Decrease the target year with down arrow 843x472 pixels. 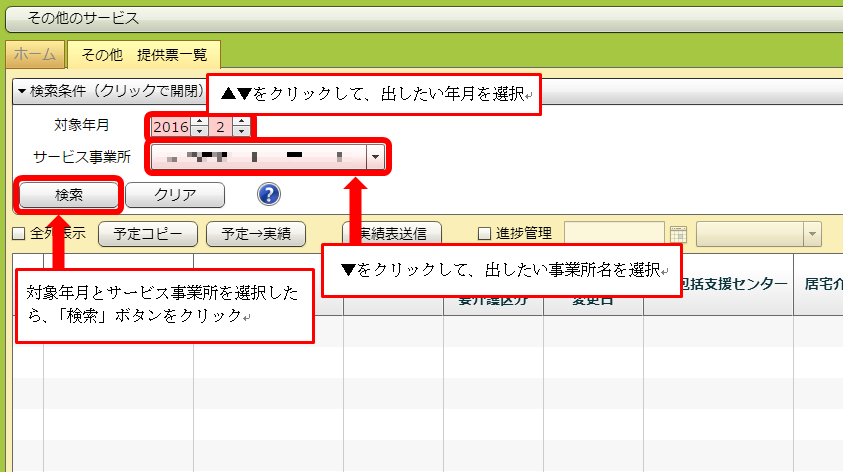click(198, 131)
